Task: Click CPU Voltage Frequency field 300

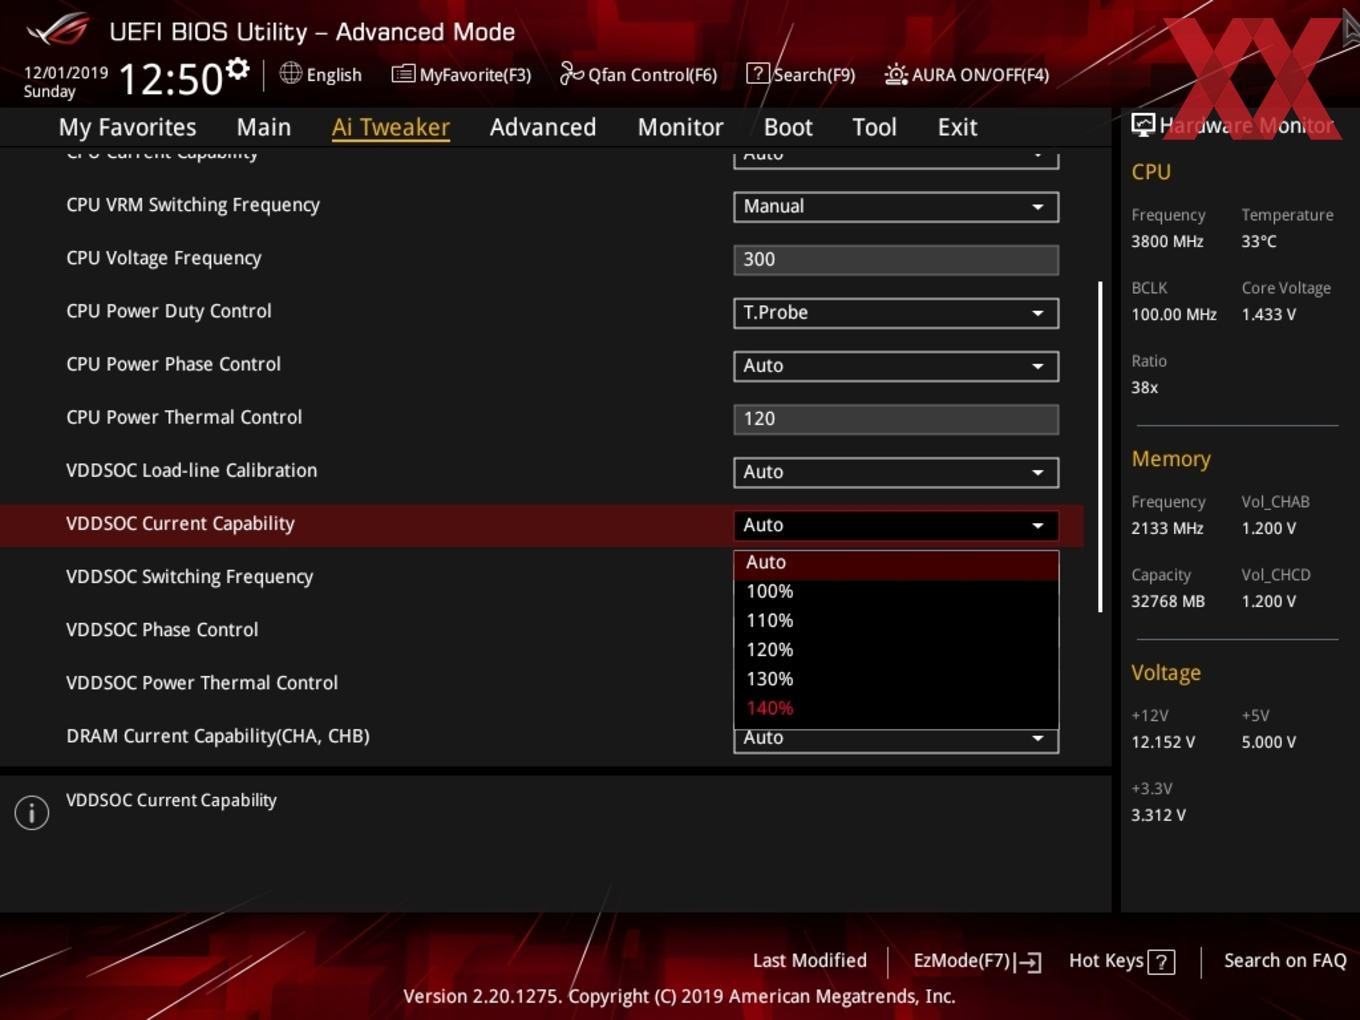Action: [x=896, y=259]
